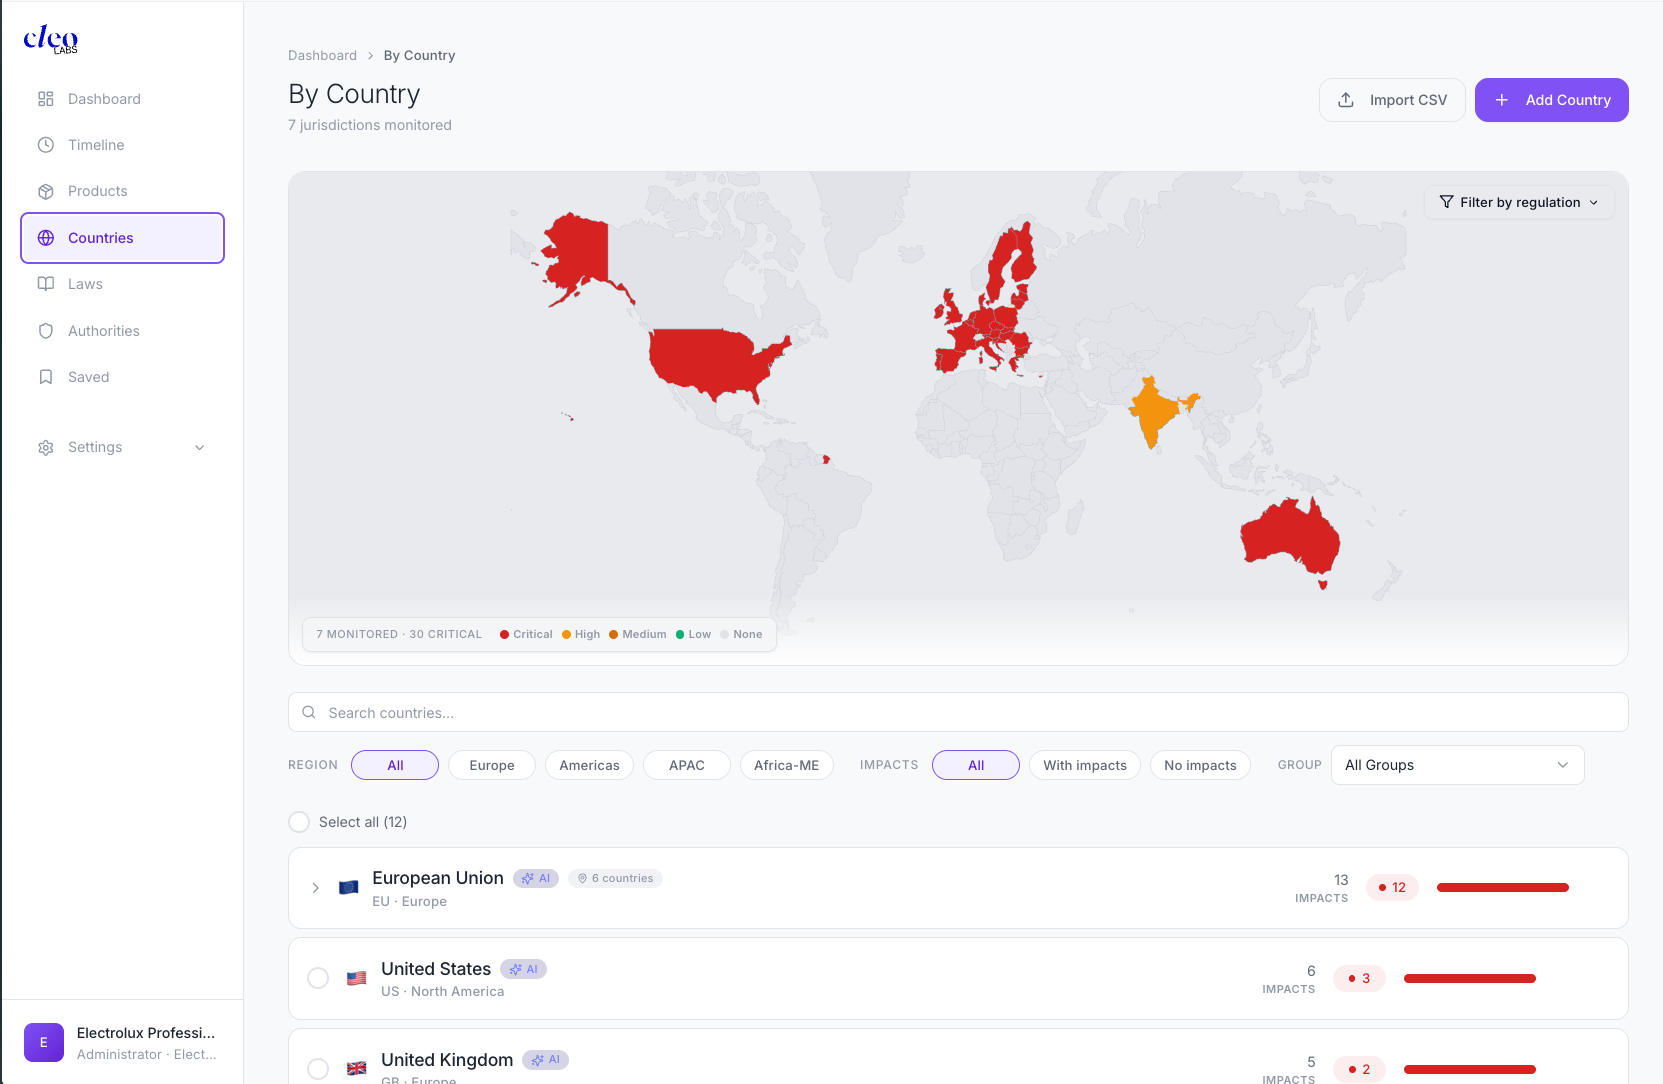The height and width of the screenshot is (1084, 1663).
Task: Click the Products box icon
Action: click(46, 191)
